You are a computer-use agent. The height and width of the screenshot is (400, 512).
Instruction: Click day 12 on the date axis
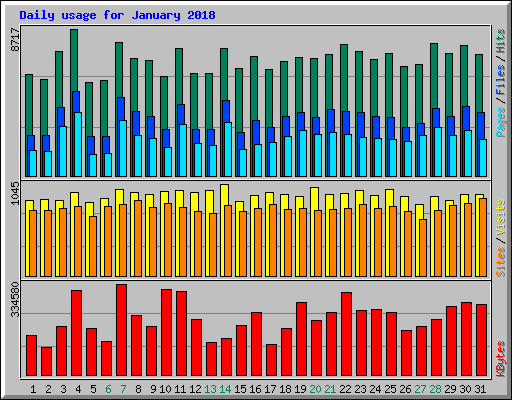(x=195, y=389)
